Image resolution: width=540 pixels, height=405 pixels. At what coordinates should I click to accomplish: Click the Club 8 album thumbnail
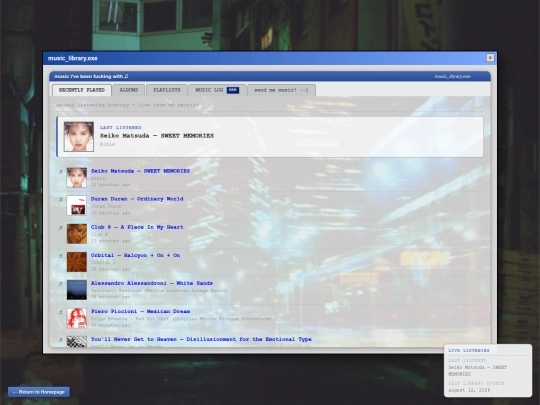click(x=76, y=234)
